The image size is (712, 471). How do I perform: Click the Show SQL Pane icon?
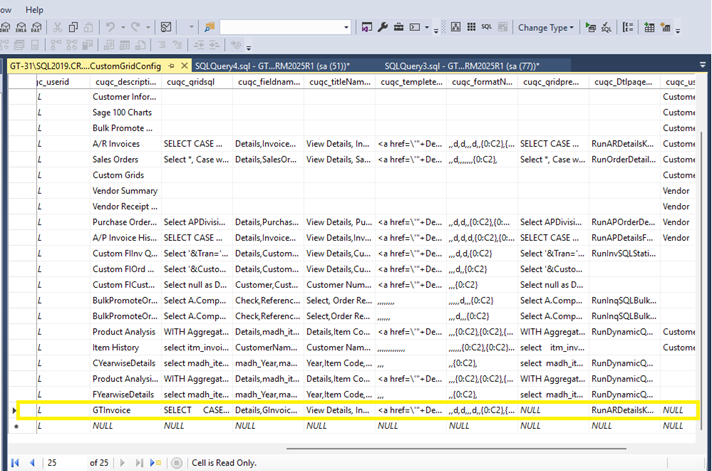[486, 28]
